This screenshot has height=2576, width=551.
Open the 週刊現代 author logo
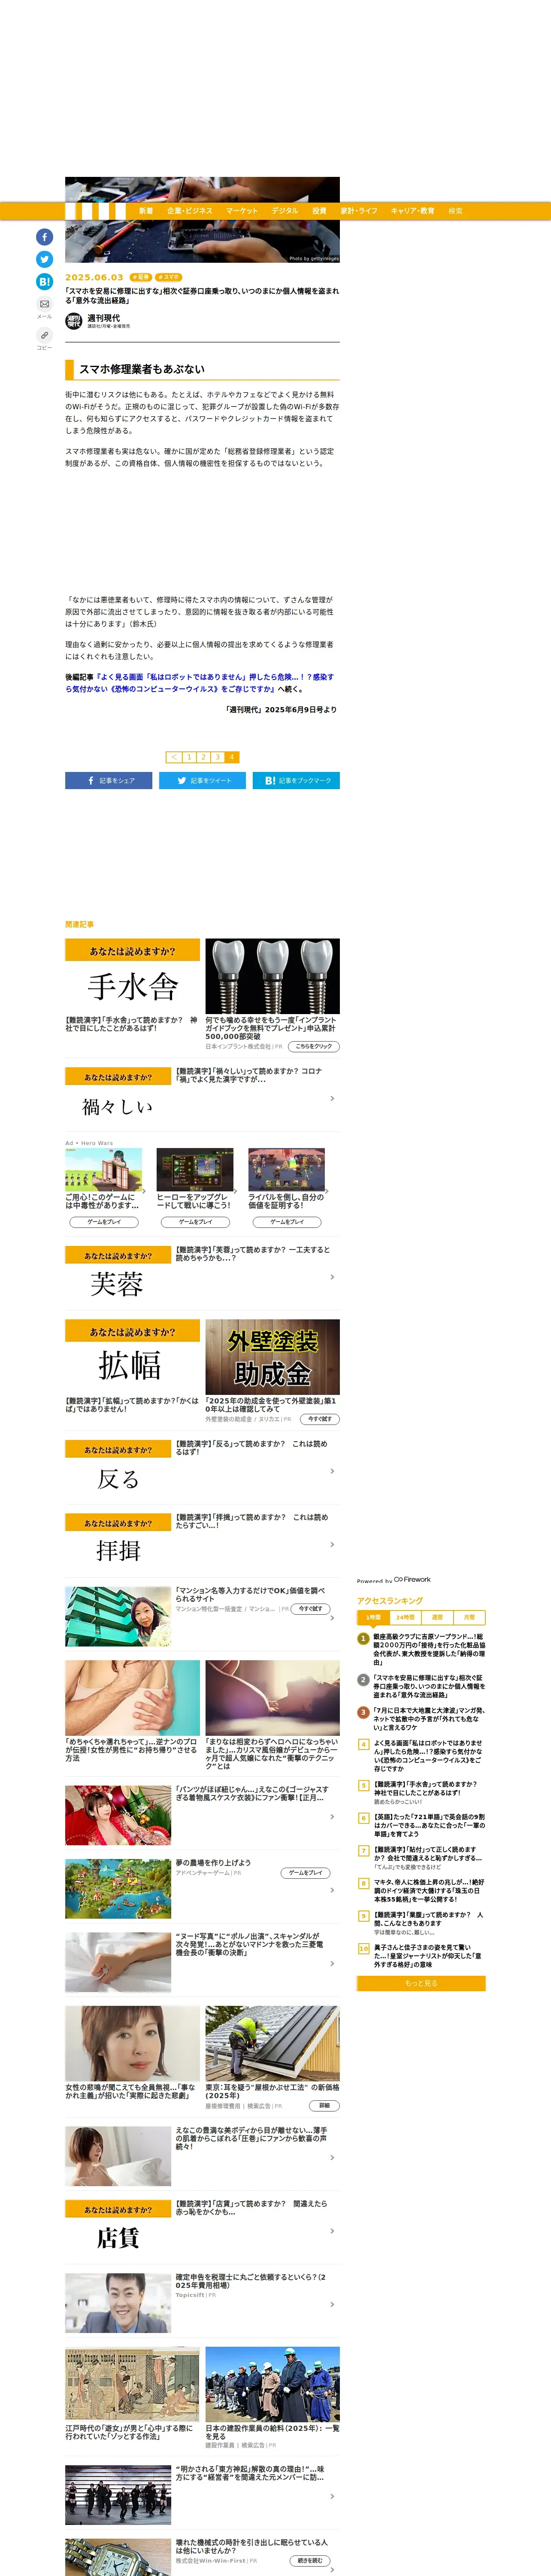[73, 321]
